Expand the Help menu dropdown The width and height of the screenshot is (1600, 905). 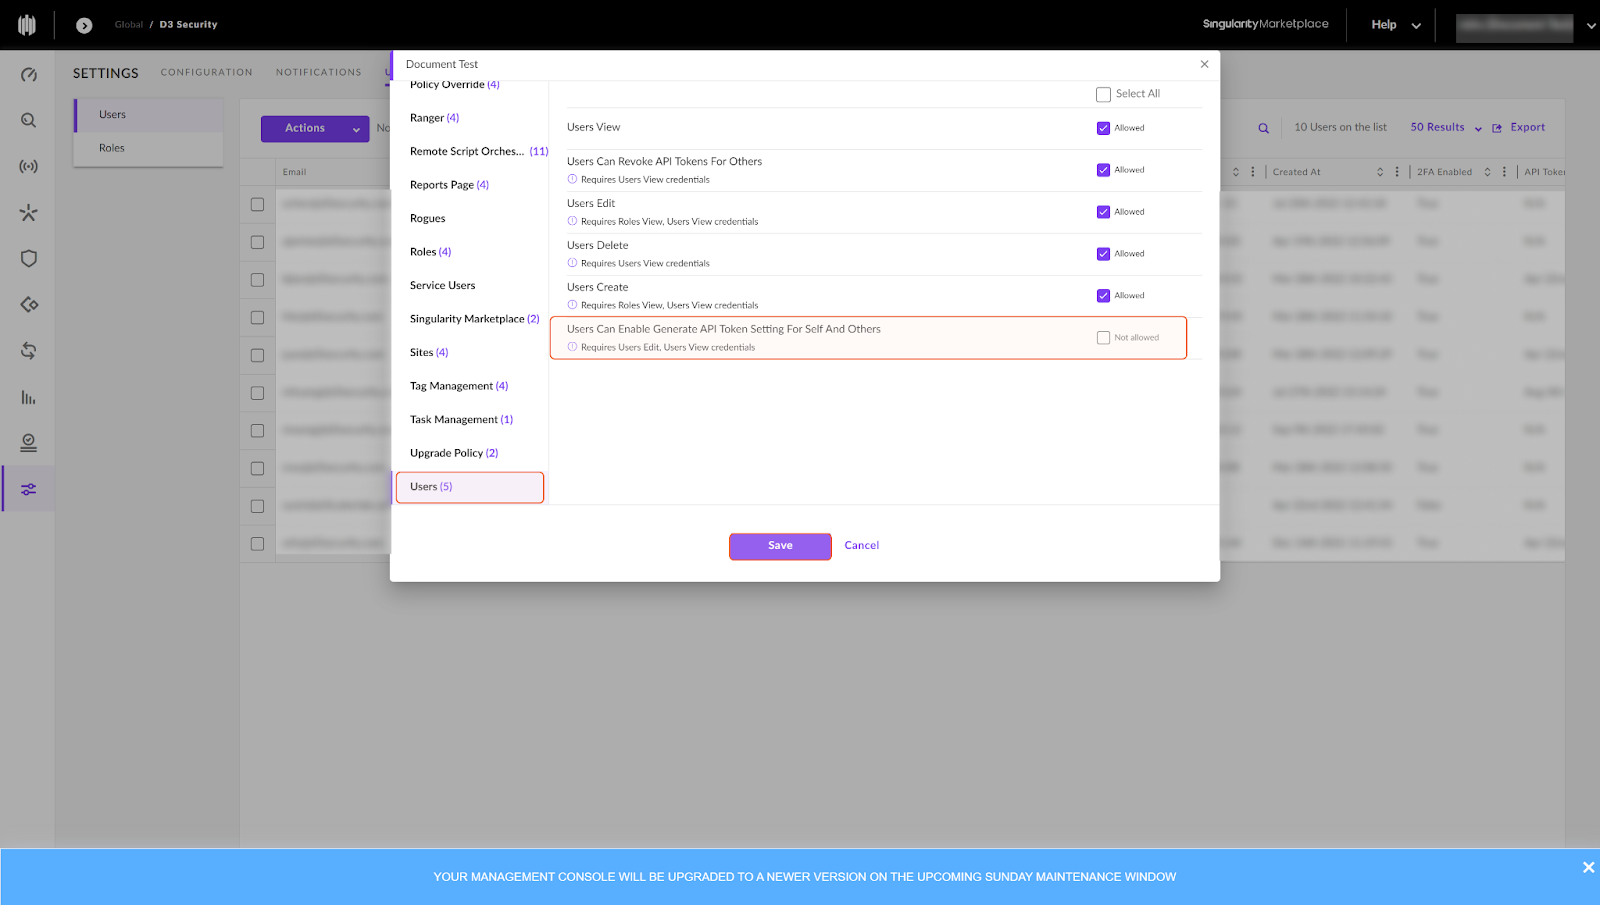[x=1395, y=25]
